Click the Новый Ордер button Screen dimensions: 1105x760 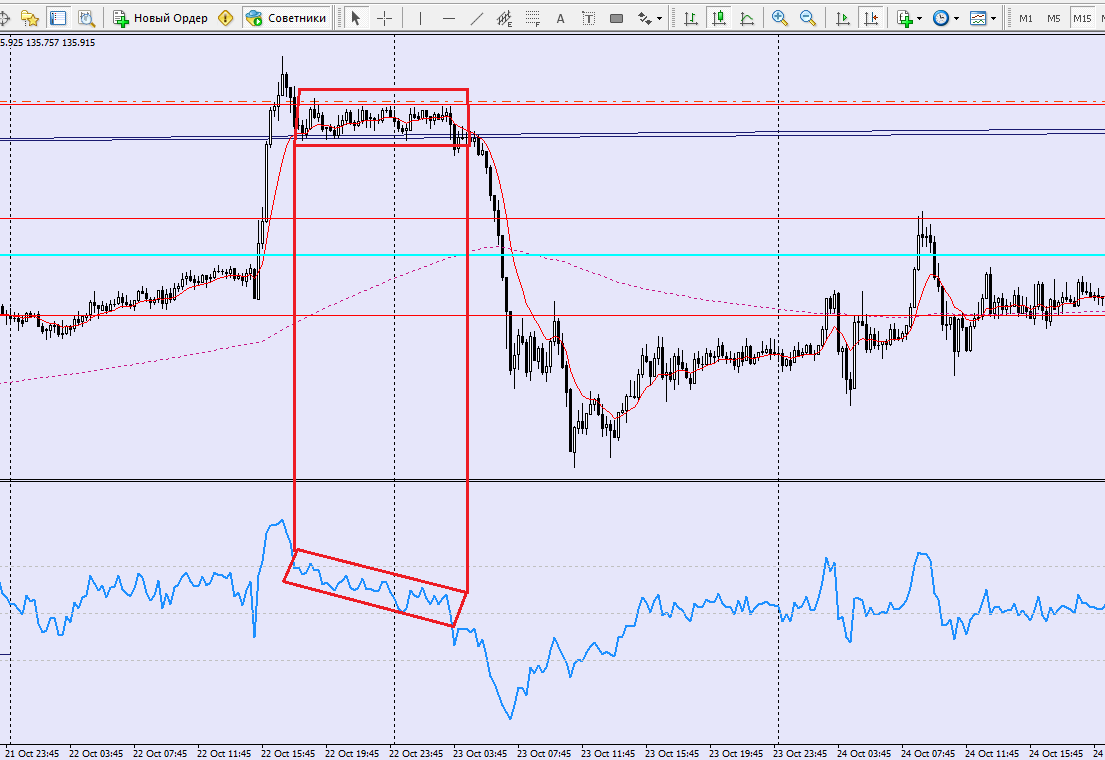coord(161,18)
